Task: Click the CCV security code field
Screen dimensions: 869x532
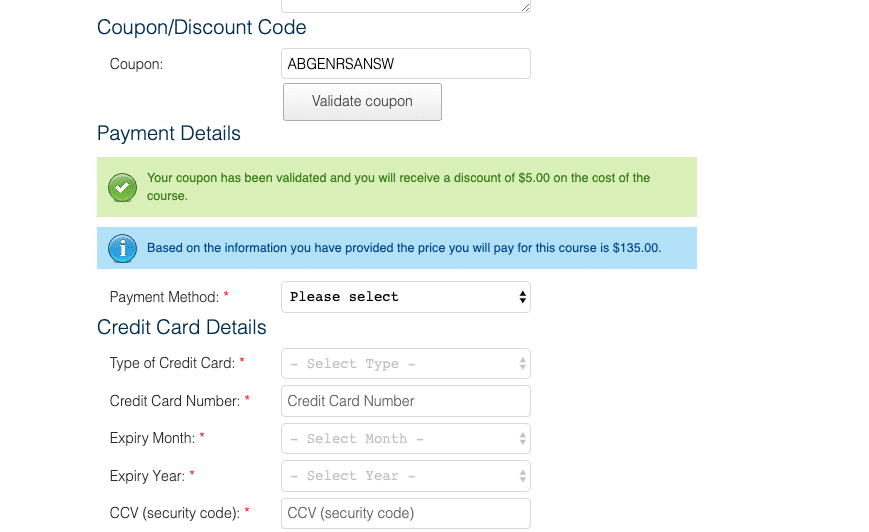Action: click(406, 513)
